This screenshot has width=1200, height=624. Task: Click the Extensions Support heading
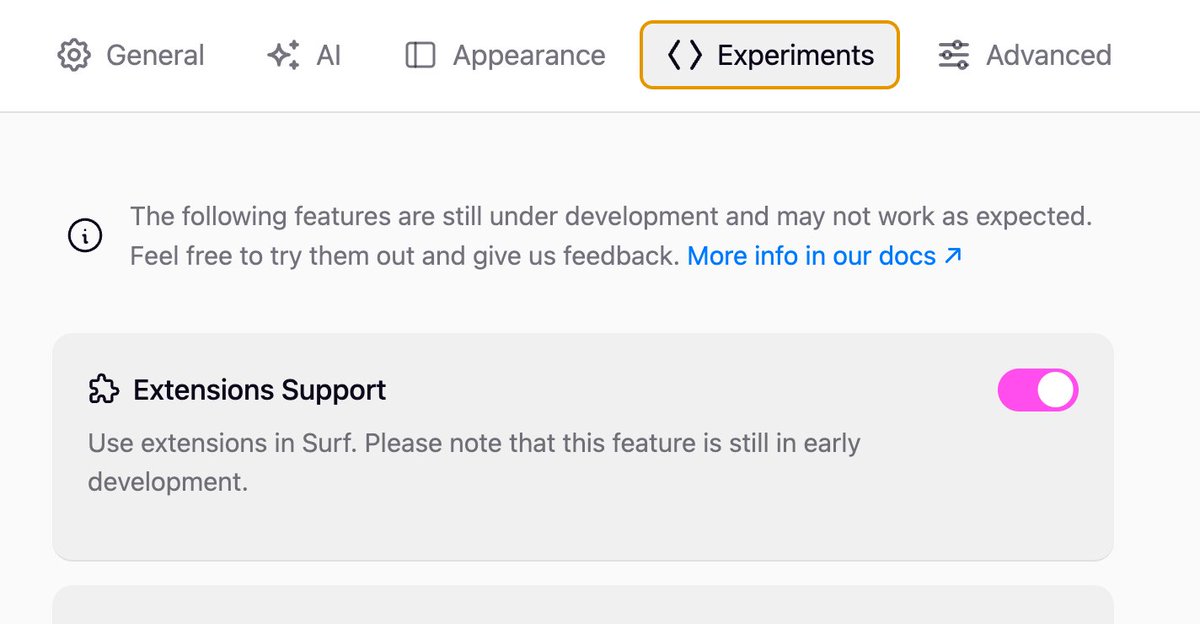[260, 390]
